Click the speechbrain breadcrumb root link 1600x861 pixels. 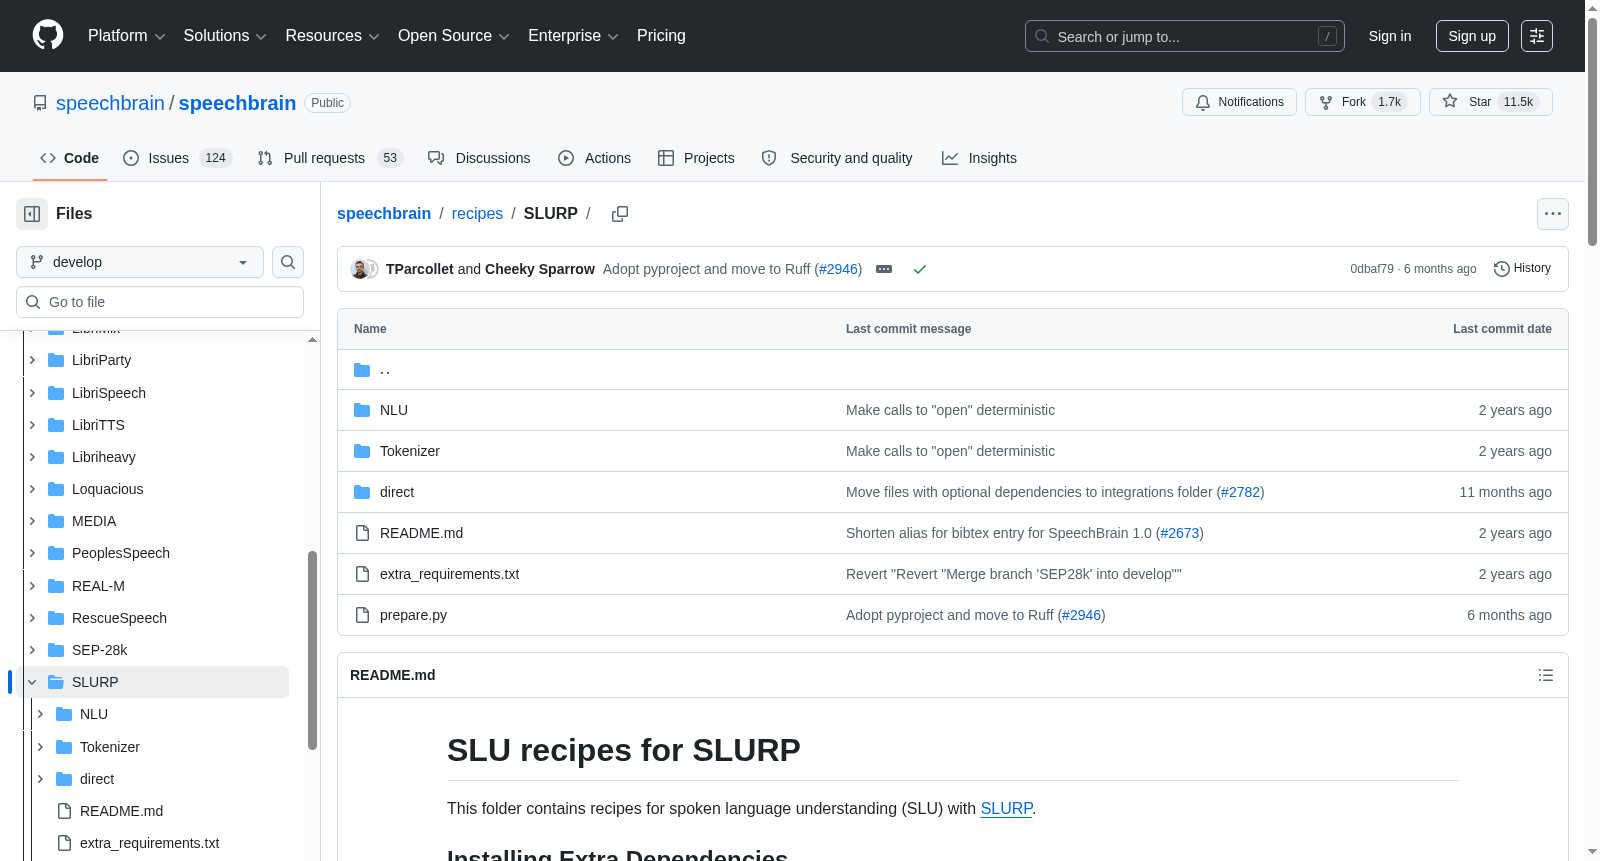pyautogui.click(x=384, y=214)
